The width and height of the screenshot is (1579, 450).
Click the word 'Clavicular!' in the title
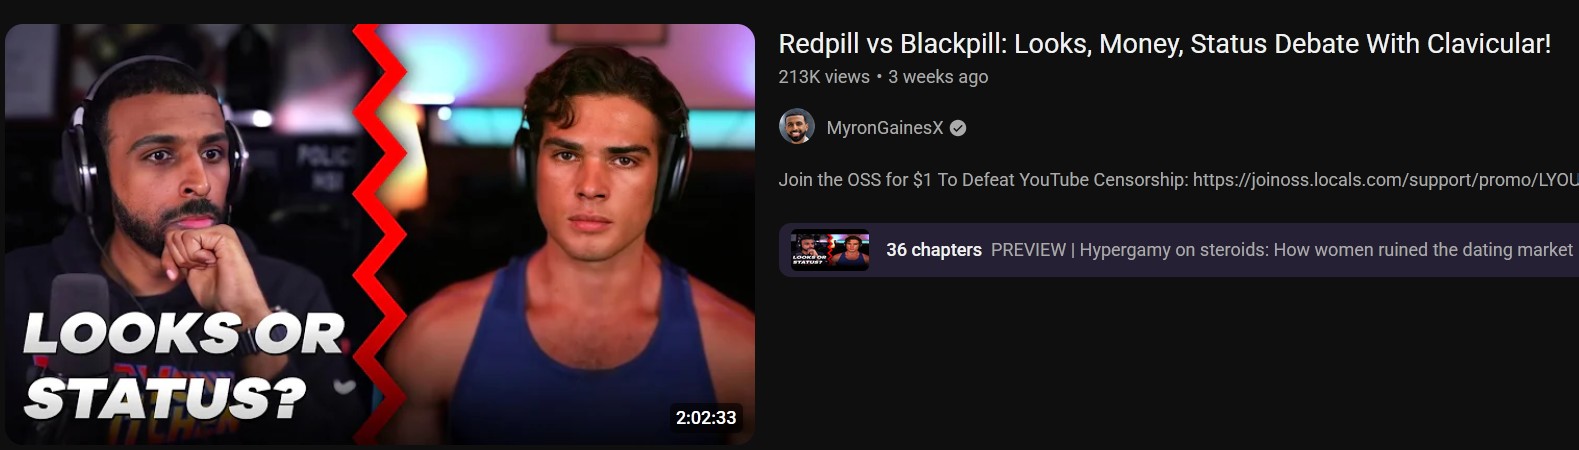[1489, 44]
